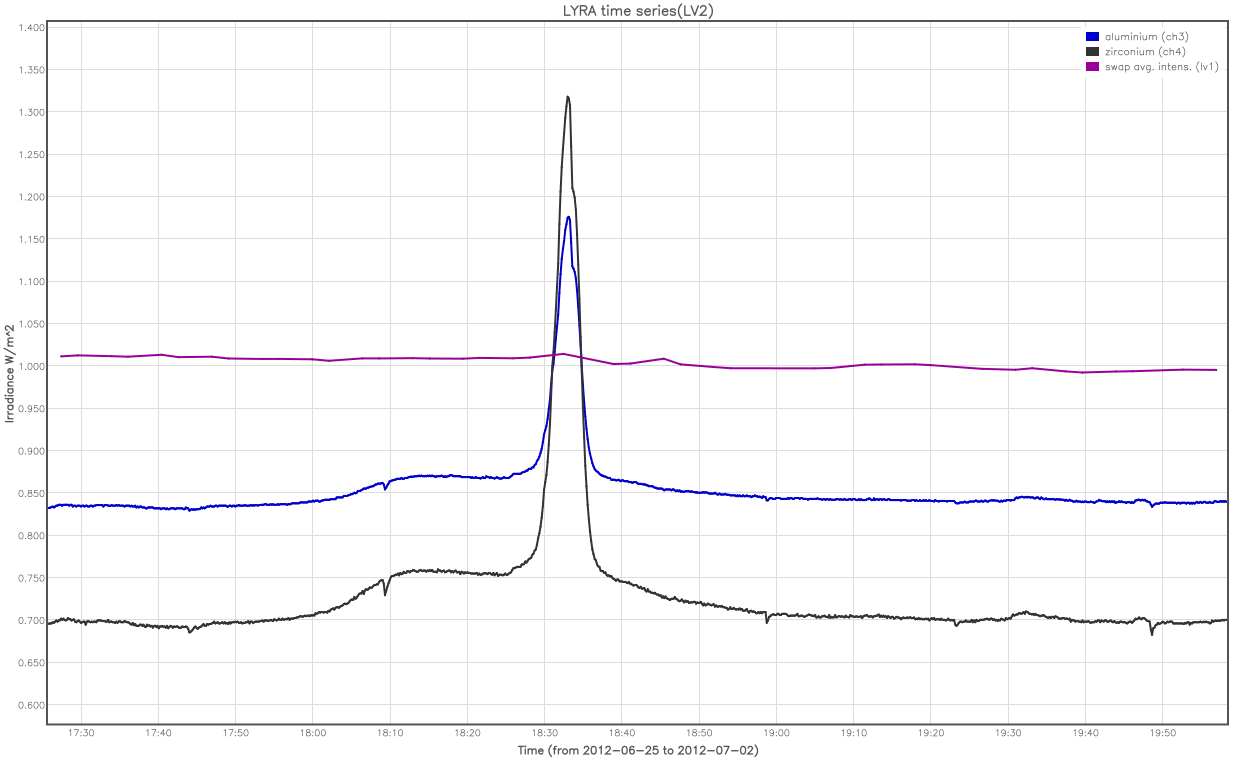Click the aluminium curve peak near 1.175
This screenshot has height=762, width=1234.
click(x=568, y=217)
